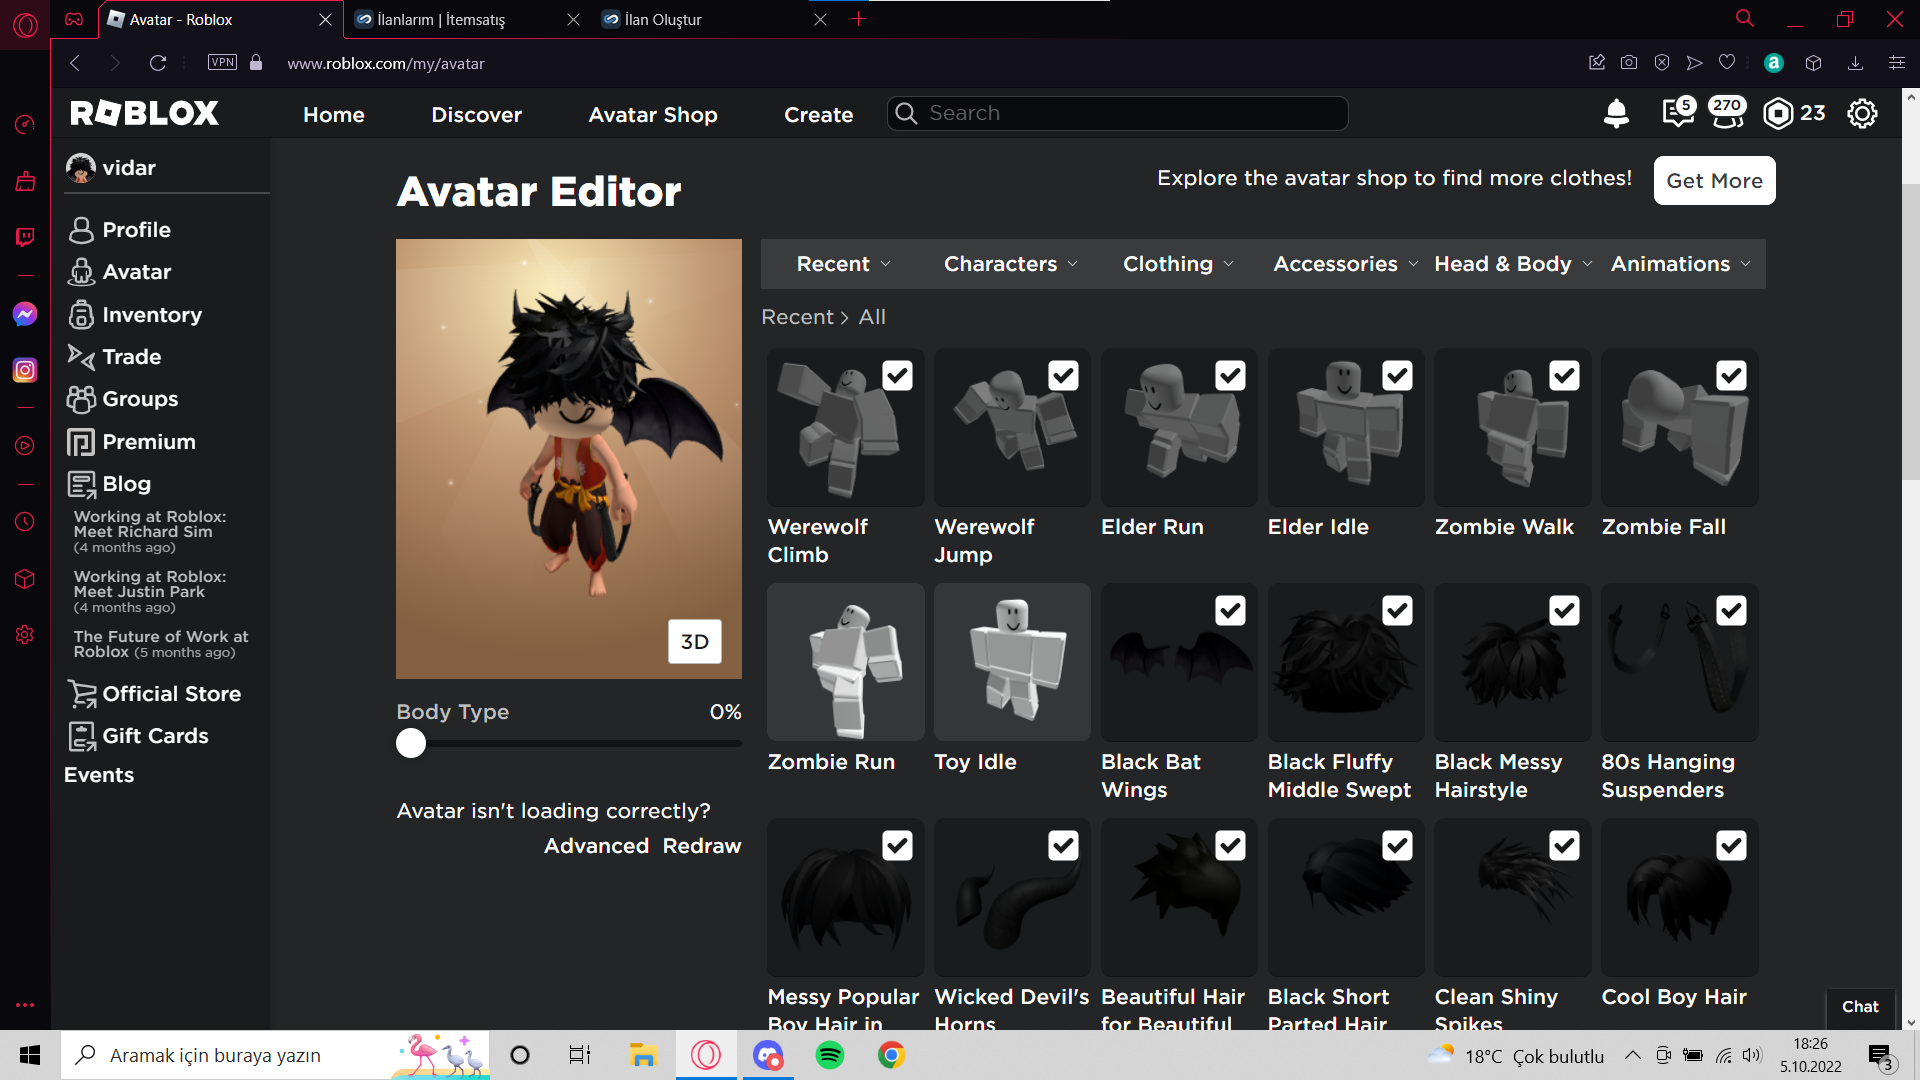Open File Explorer from the taskbar

coord(642,1055)
